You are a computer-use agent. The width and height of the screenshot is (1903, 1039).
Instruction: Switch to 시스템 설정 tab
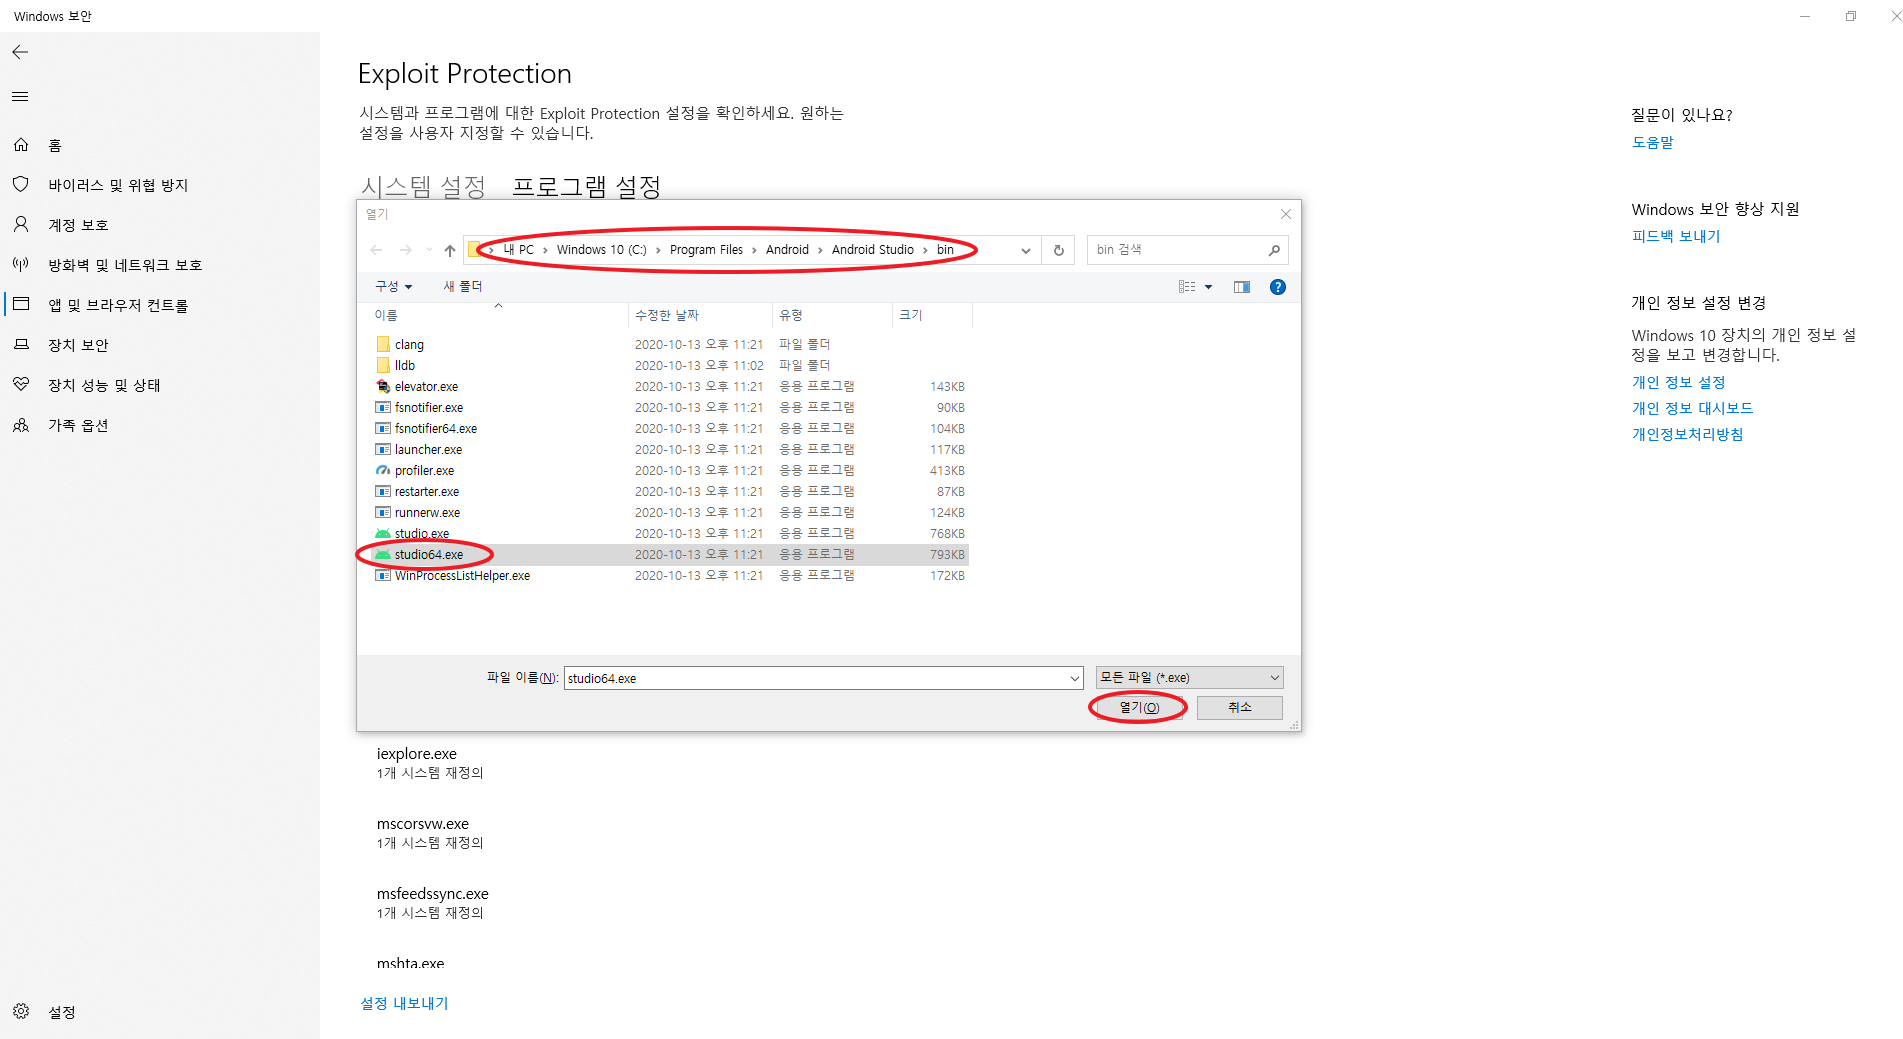point(423,186)
